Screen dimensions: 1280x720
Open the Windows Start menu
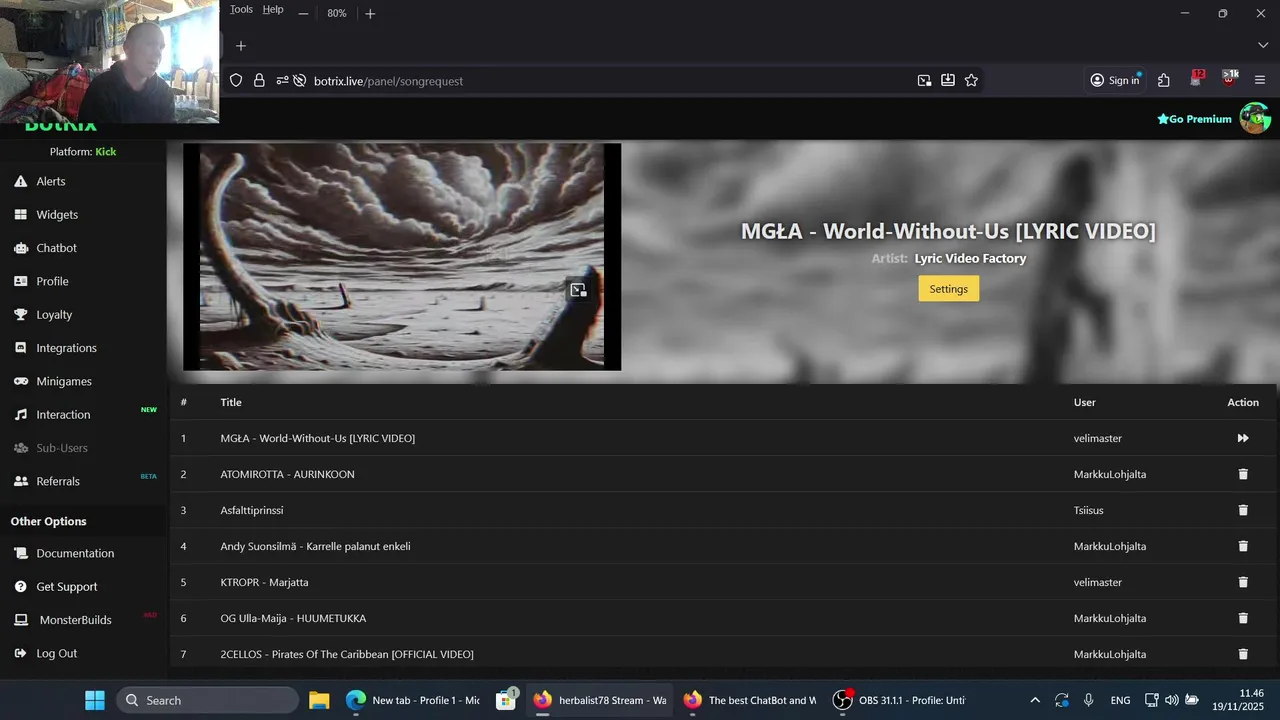pos(94,700)
